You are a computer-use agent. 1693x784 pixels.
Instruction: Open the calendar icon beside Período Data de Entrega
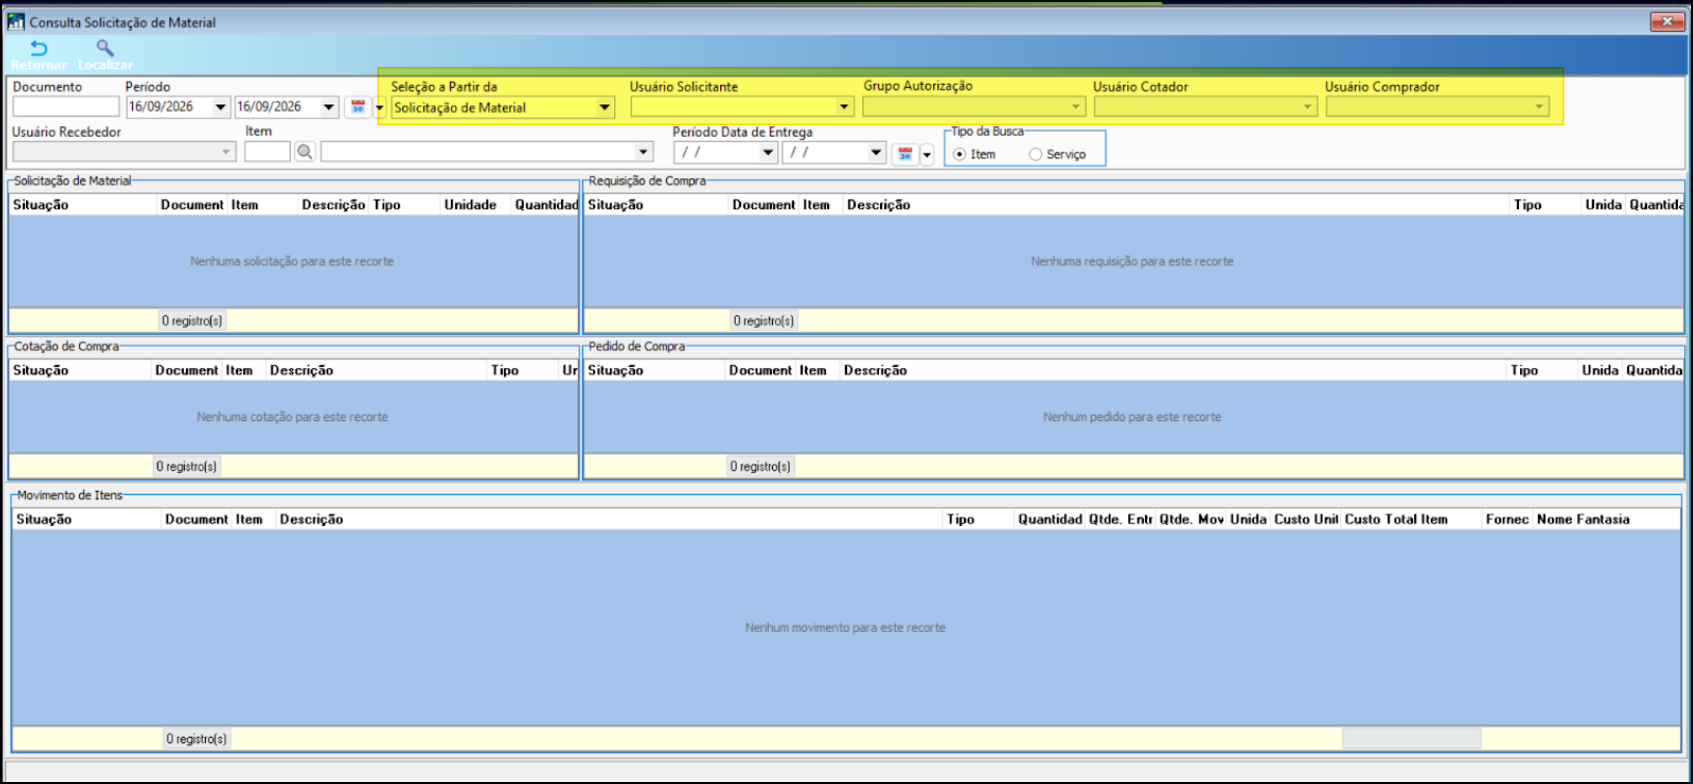(905, 153)
